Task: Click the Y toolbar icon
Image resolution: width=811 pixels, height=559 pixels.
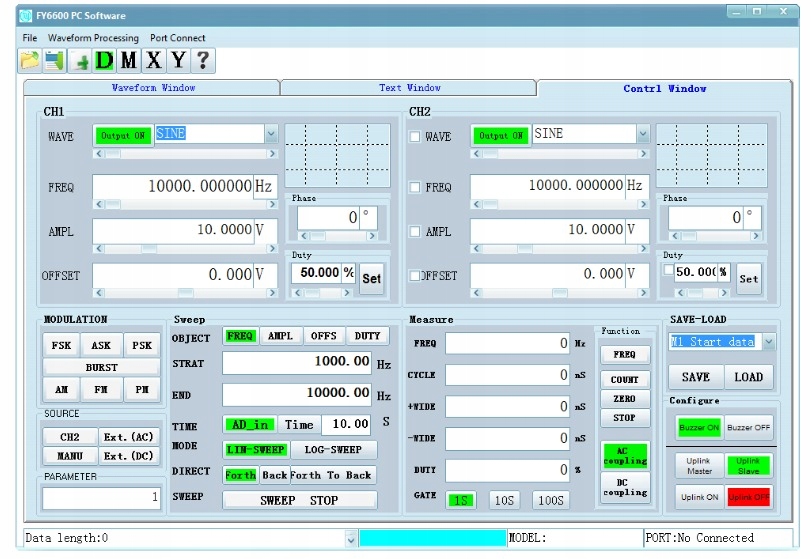Action: [178, 60]
